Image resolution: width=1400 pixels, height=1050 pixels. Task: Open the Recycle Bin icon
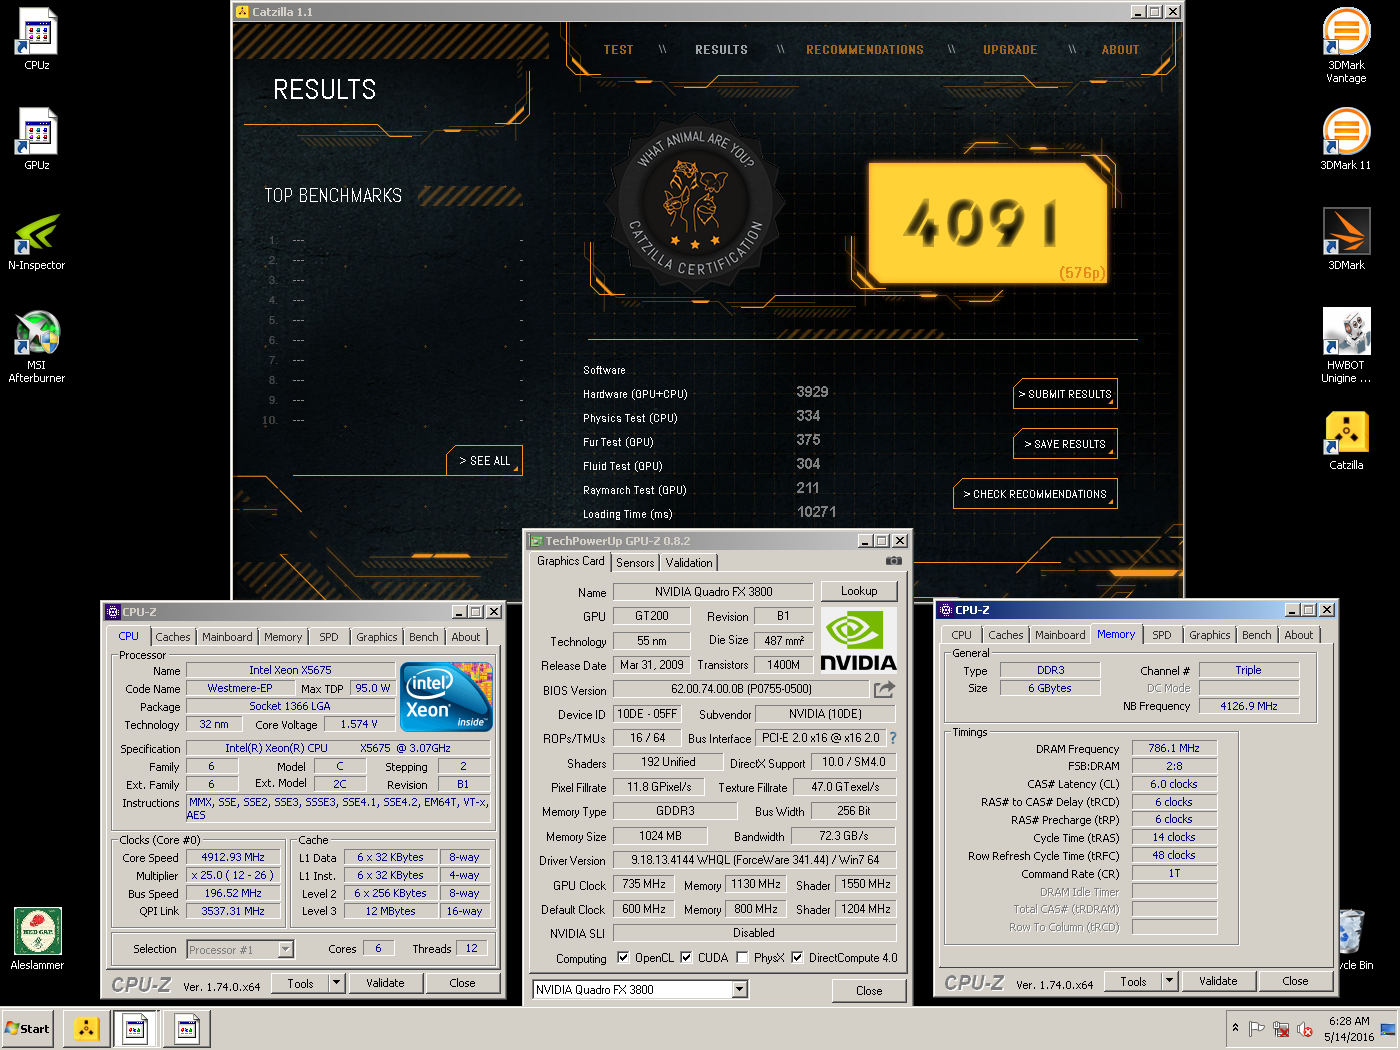point(1352,938)
